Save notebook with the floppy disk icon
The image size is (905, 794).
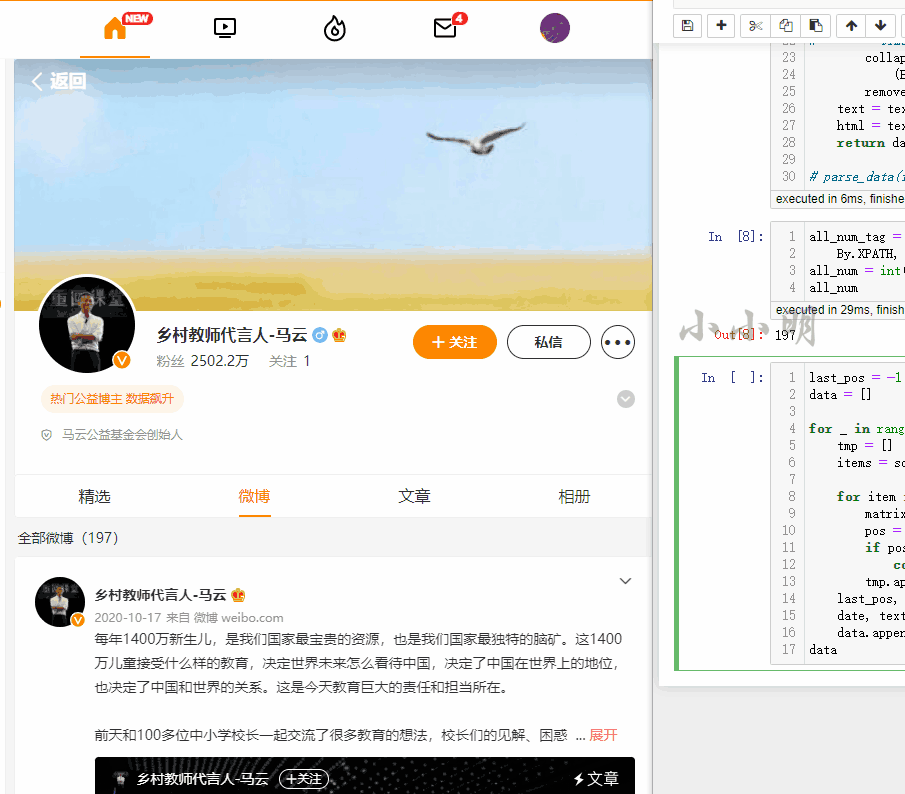[687, 25]
